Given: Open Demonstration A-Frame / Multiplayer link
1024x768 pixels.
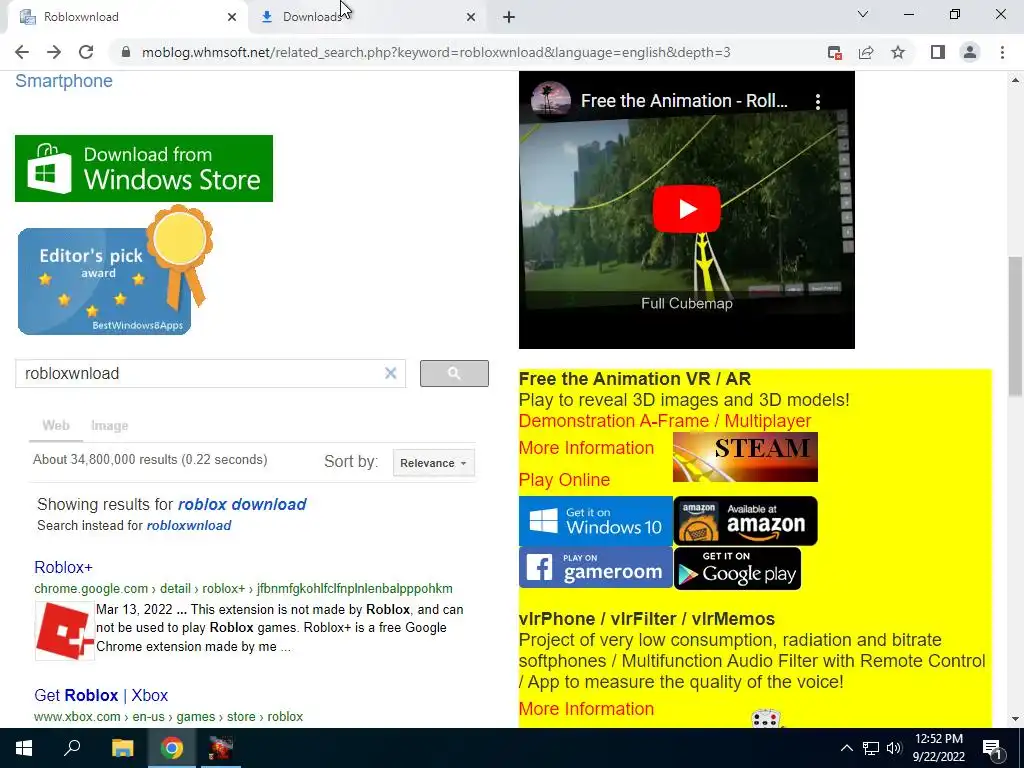Looking at the screenshot, I should tap(665, 421).
